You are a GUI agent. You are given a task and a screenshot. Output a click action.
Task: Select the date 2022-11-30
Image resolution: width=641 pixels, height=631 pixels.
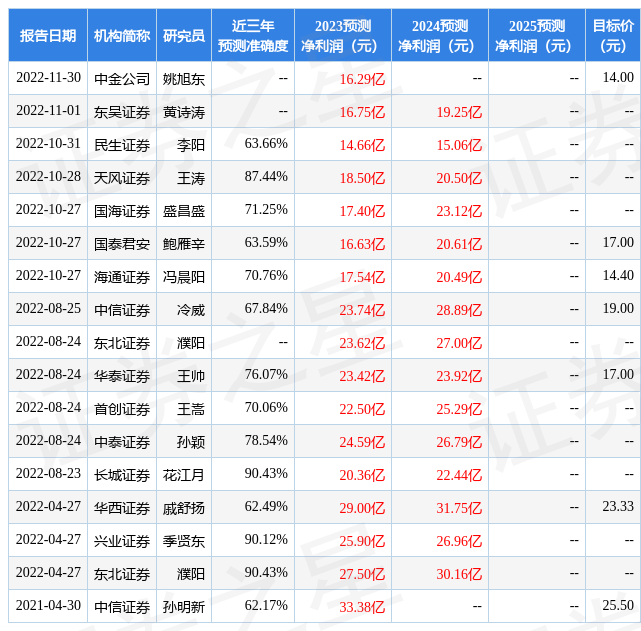48,78
